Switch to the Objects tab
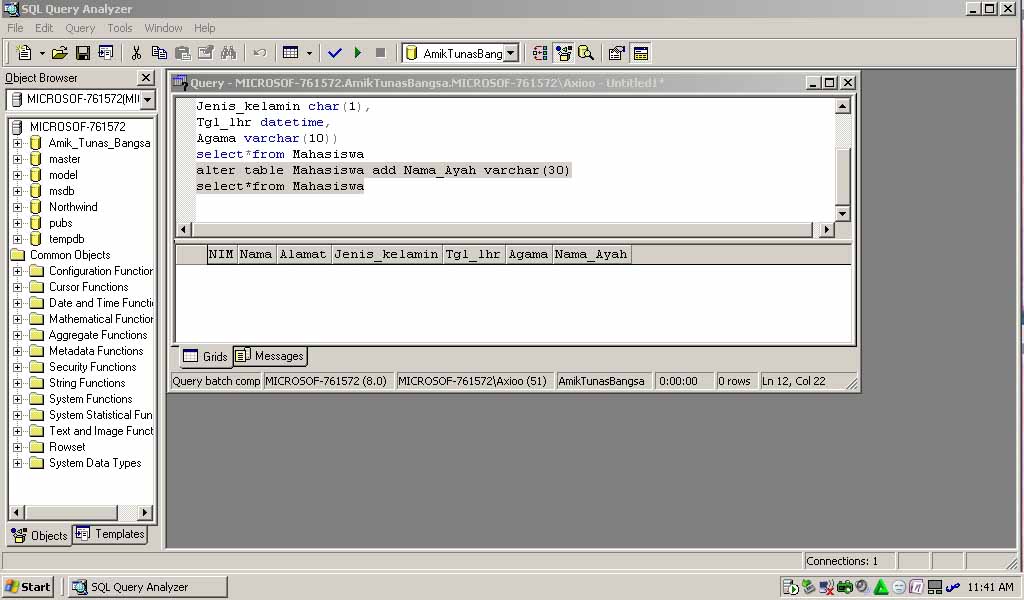The height and width of the screenshot is (600, 1024). pyautogui.click(x=39, y=535)
